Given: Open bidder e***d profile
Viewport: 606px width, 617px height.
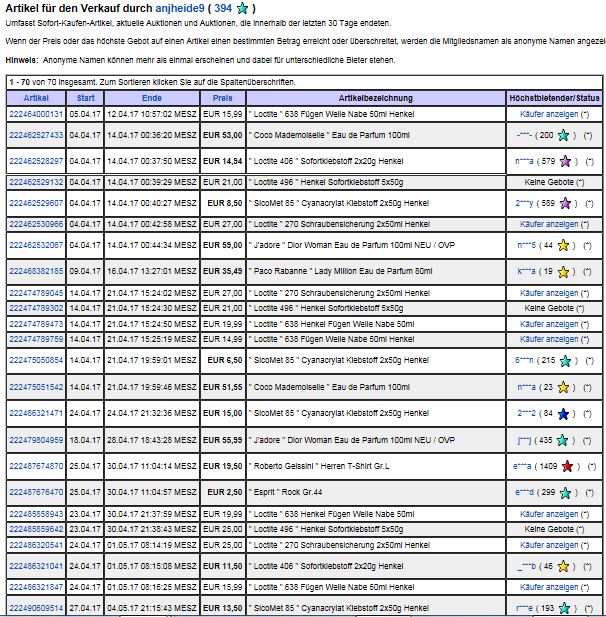Looking at the screenshot, I should point(524,493).
